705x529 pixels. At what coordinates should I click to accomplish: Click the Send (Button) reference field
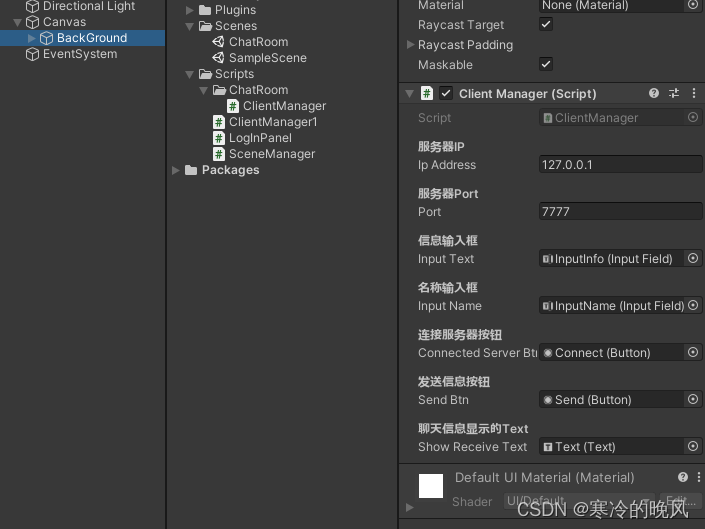coord(611,400)
